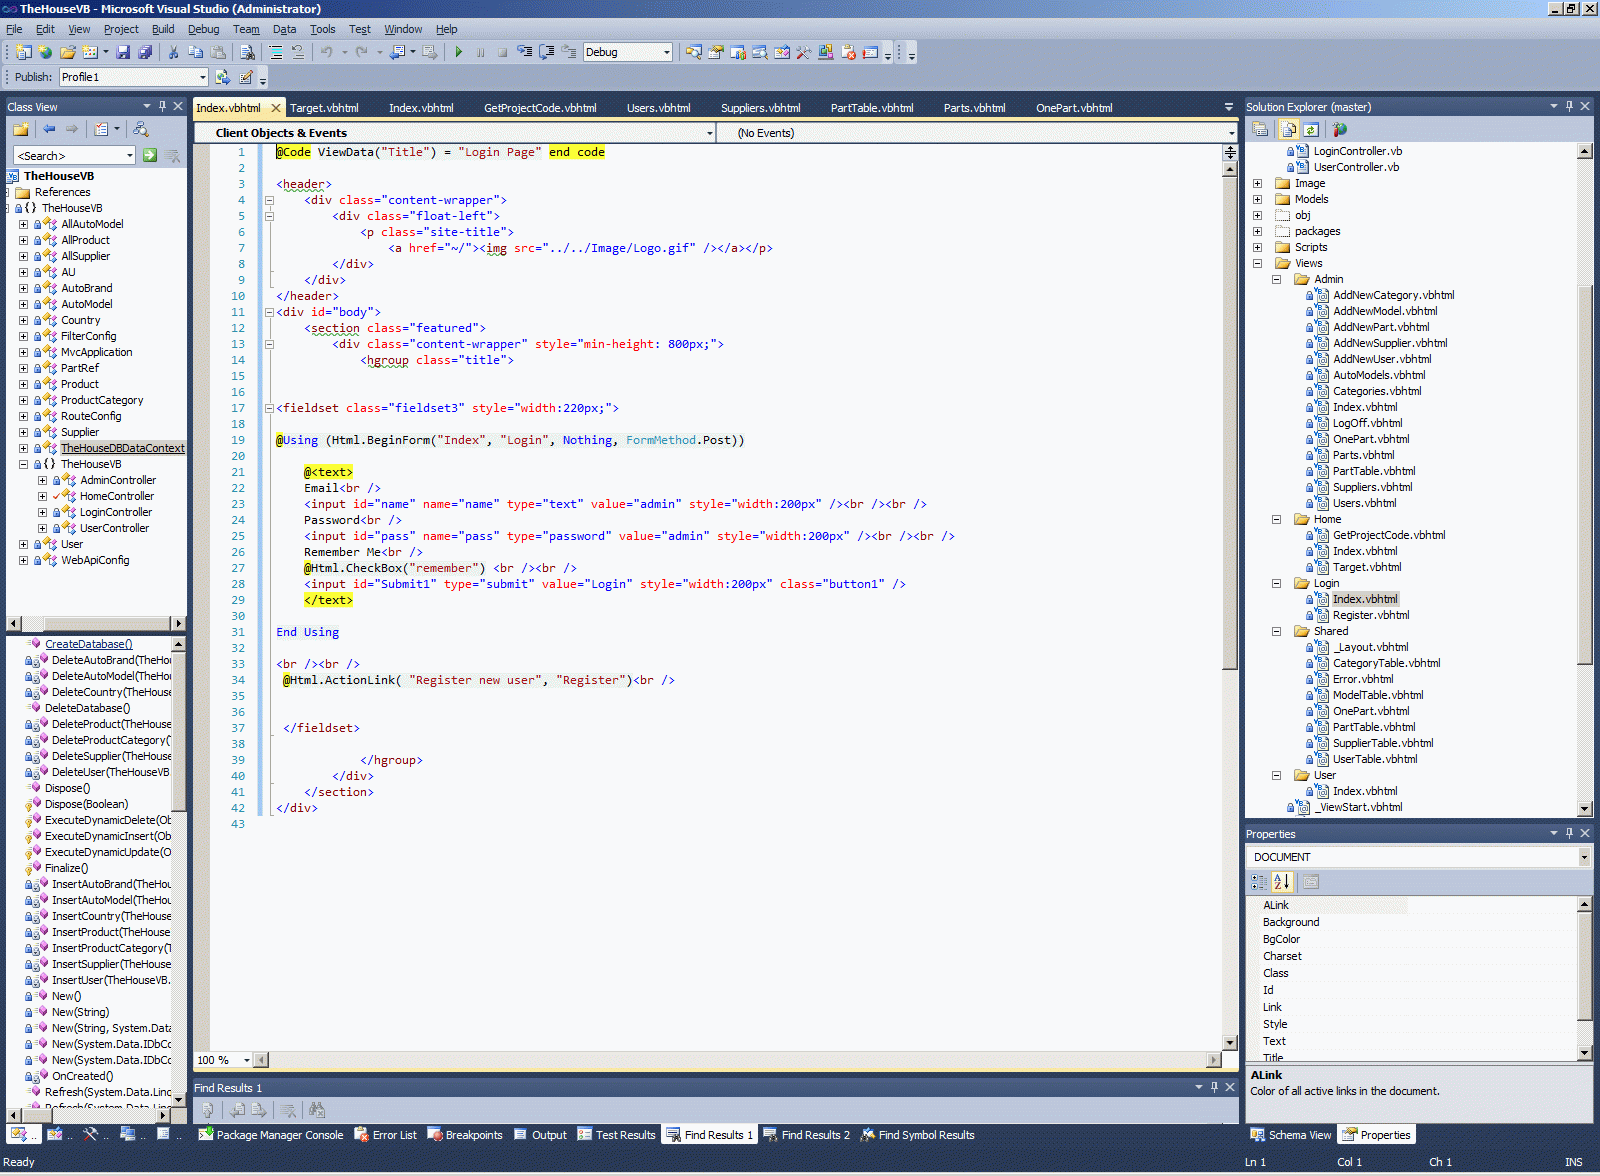The height and width of the screenshot is (1176, 1600).
Task: Open the Build menu
Action: pyautogui.click(x=162, y=29)
